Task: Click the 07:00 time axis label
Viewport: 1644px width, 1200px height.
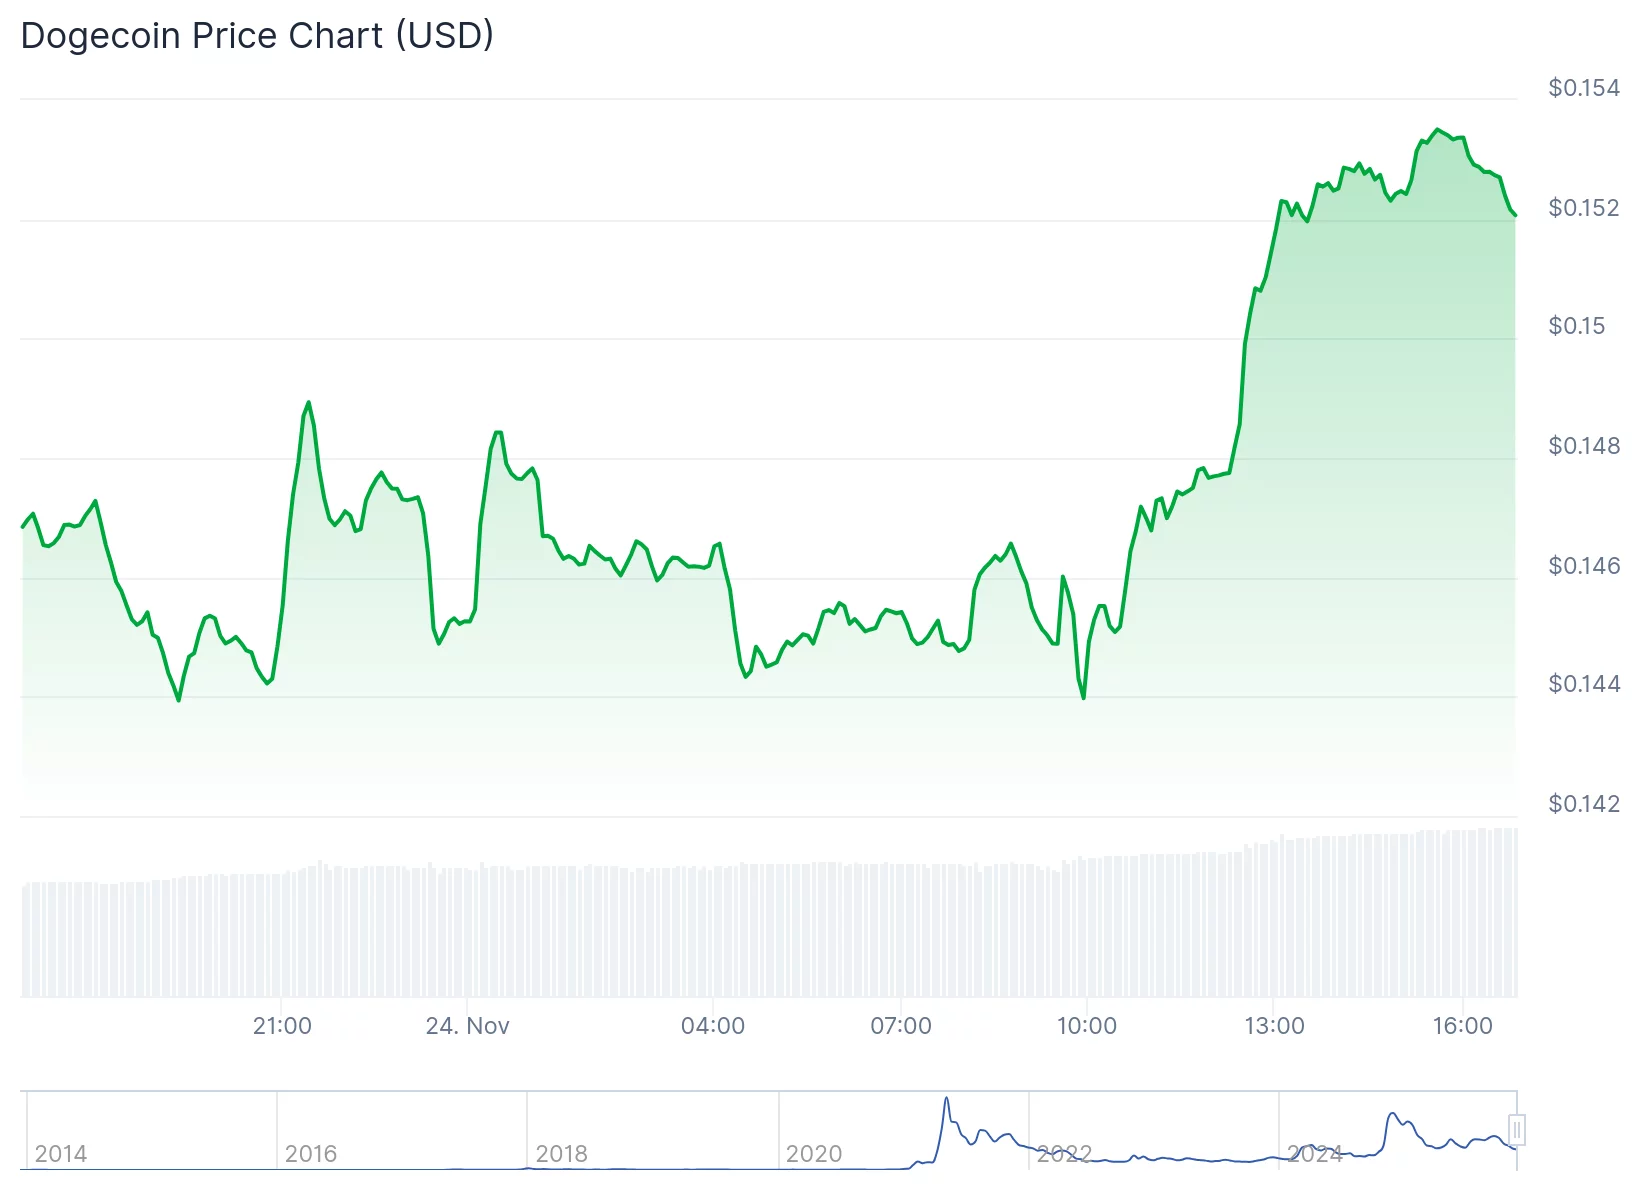Action: pos(901,1026)
